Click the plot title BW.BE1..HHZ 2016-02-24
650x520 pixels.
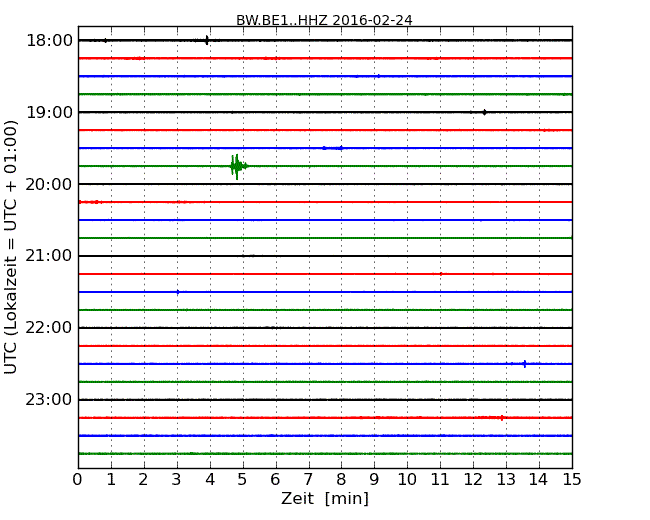(324, 20)
